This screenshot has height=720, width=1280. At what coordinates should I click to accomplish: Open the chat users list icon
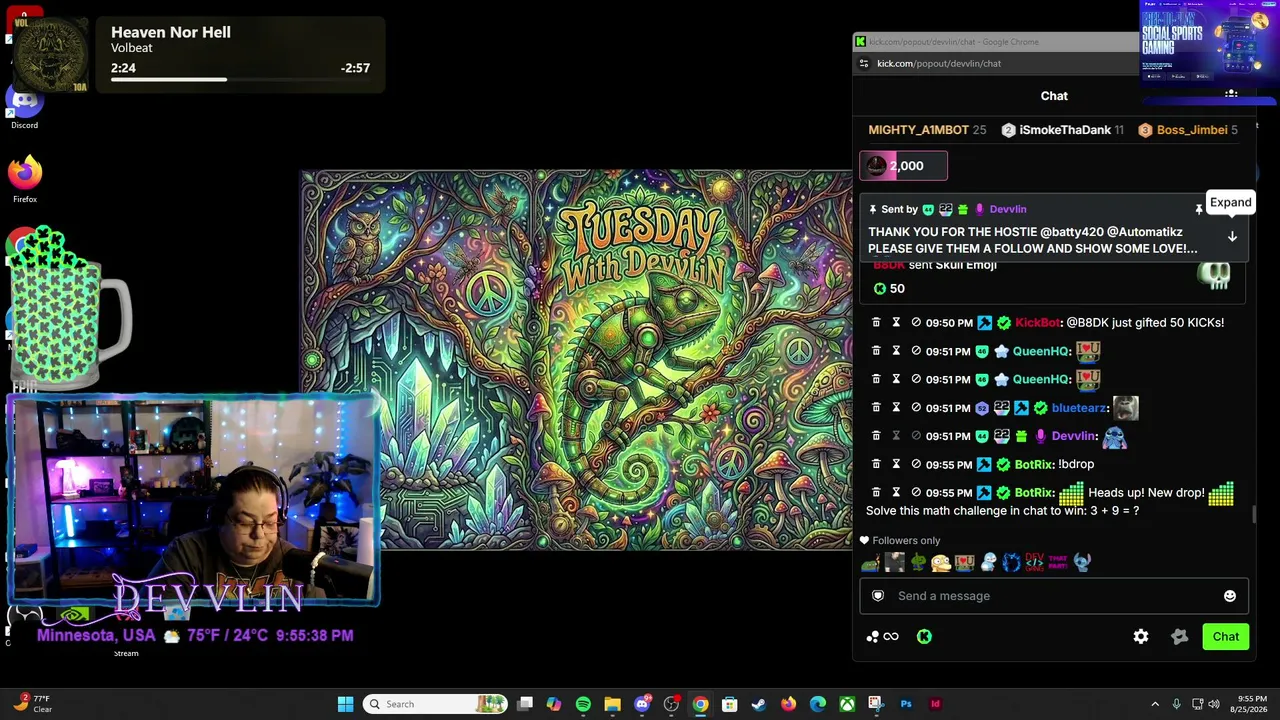[x=1231, y=95]
